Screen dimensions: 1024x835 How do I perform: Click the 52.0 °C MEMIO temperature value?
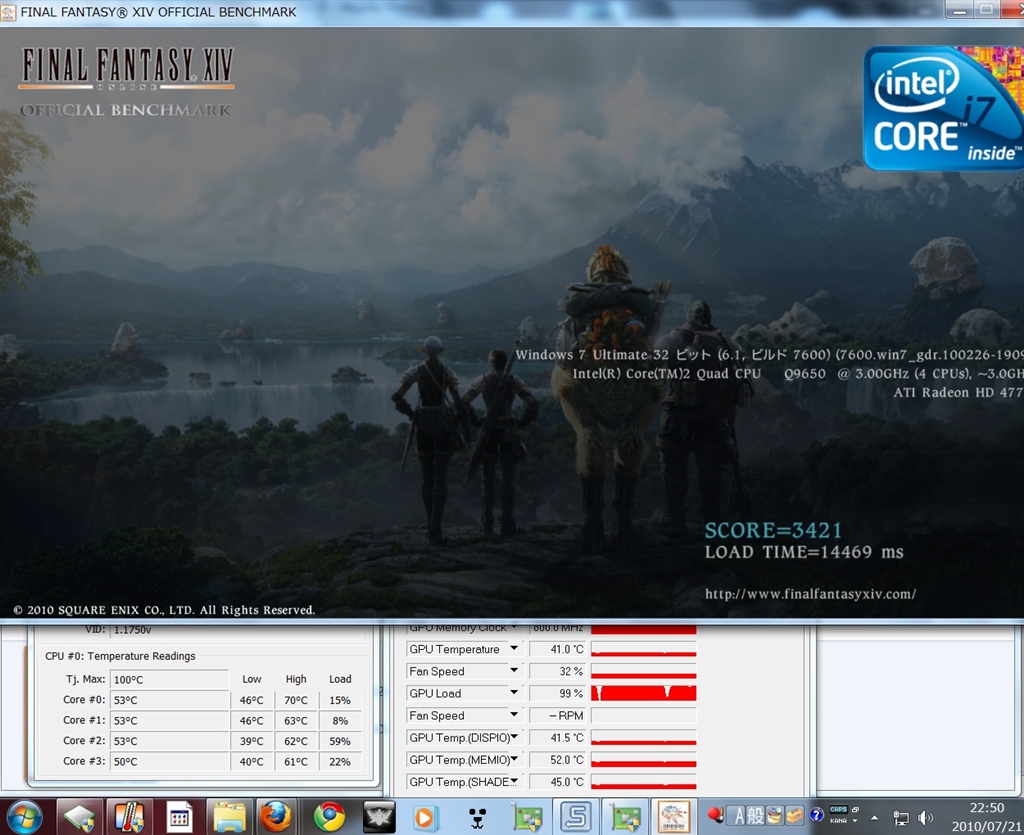pos(558,760)
